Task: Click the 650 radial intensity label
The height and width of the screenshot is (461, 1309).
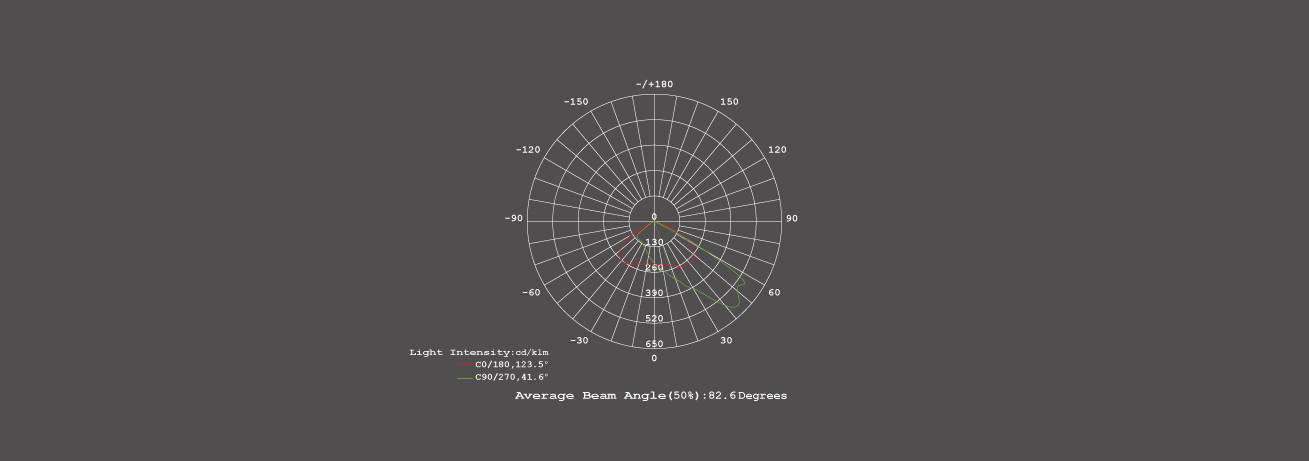Action: [x=654, y=344]
